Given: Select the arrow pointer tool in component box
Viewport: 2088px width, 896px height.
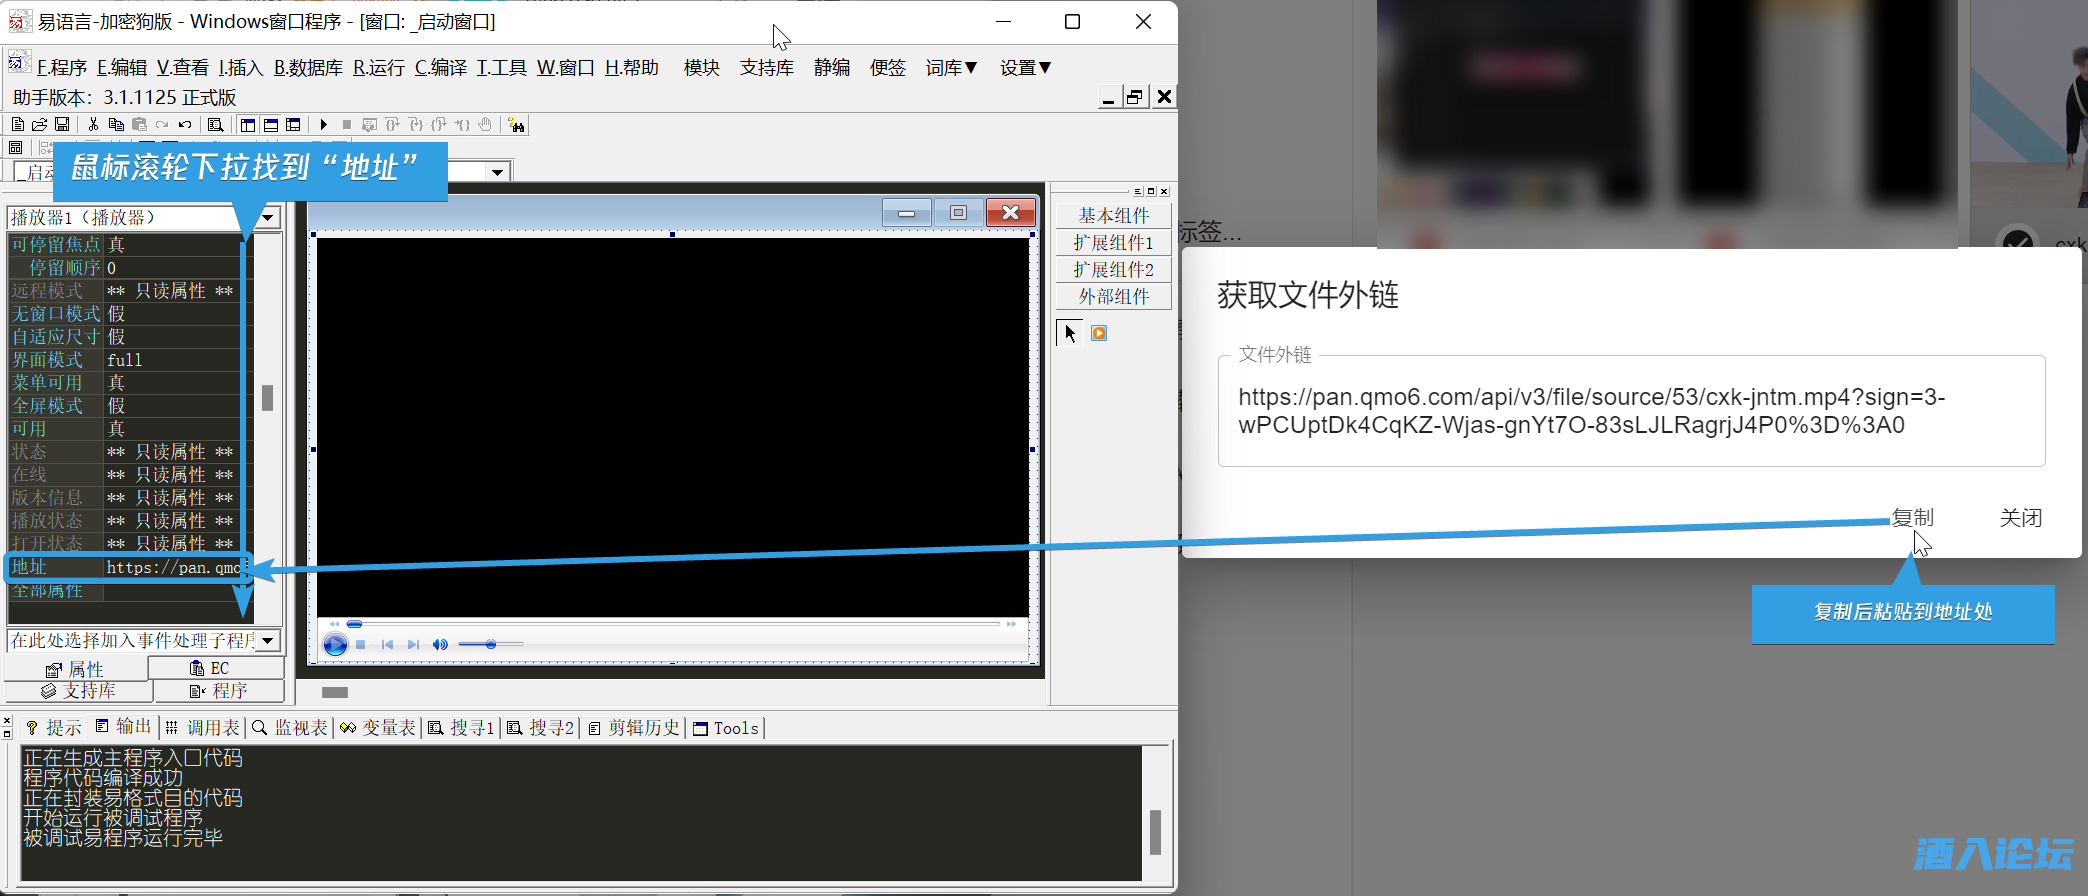Looking at the screenshot, I should pyautogui.click(x=1069, y=333).
